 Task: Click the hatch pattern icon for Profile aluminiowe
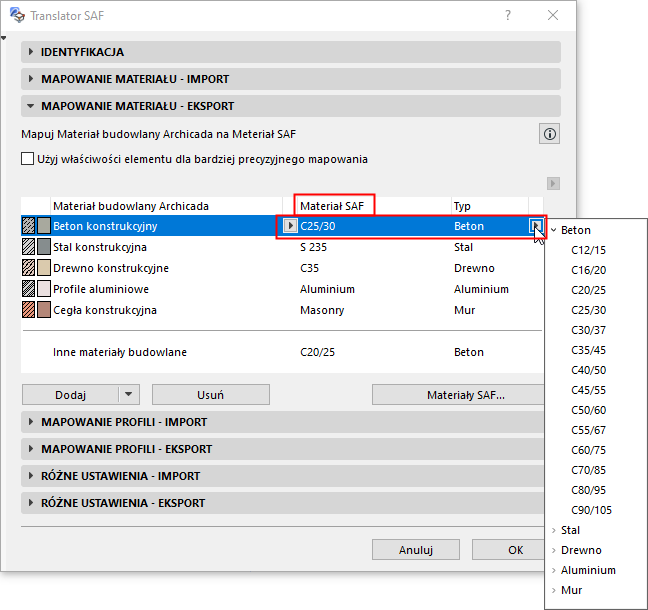coord(29,289)
